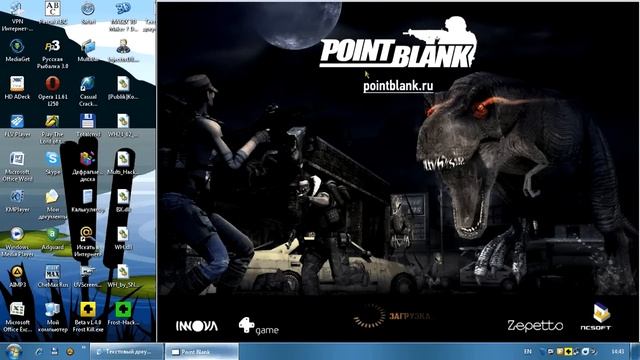Switch to the Текстовый документ taskbar window

pyautogui.click(x=127, y=351)
